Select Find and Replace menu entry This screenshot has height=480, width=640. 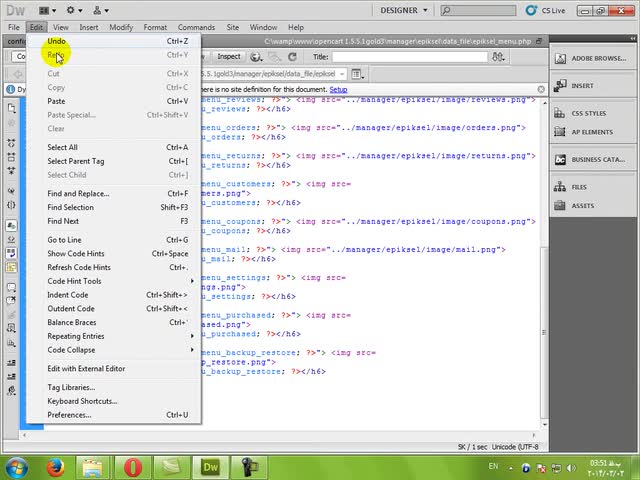(78, 193)
